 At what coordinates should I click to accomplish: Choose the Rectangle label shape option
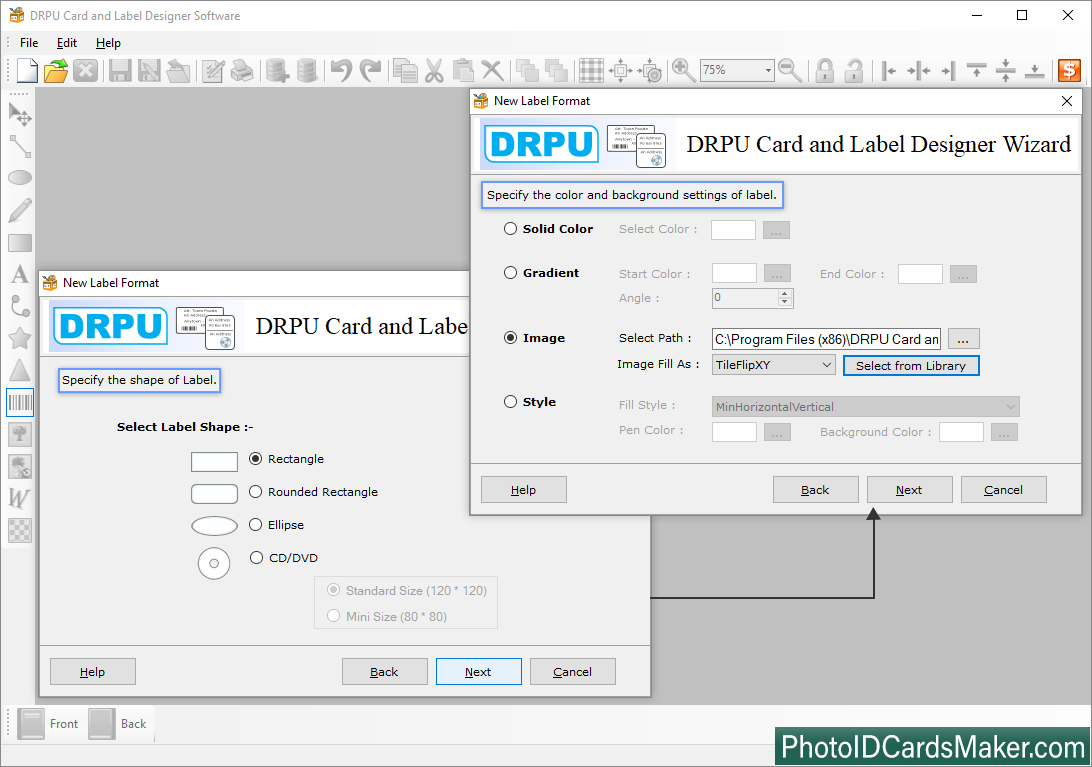click(256, 458)
